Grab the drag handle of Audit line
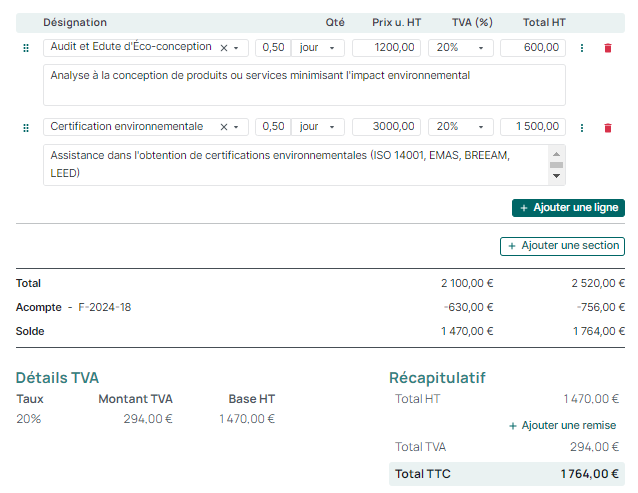The width and height of the screenshot is (638, 493). coord(26,48)
